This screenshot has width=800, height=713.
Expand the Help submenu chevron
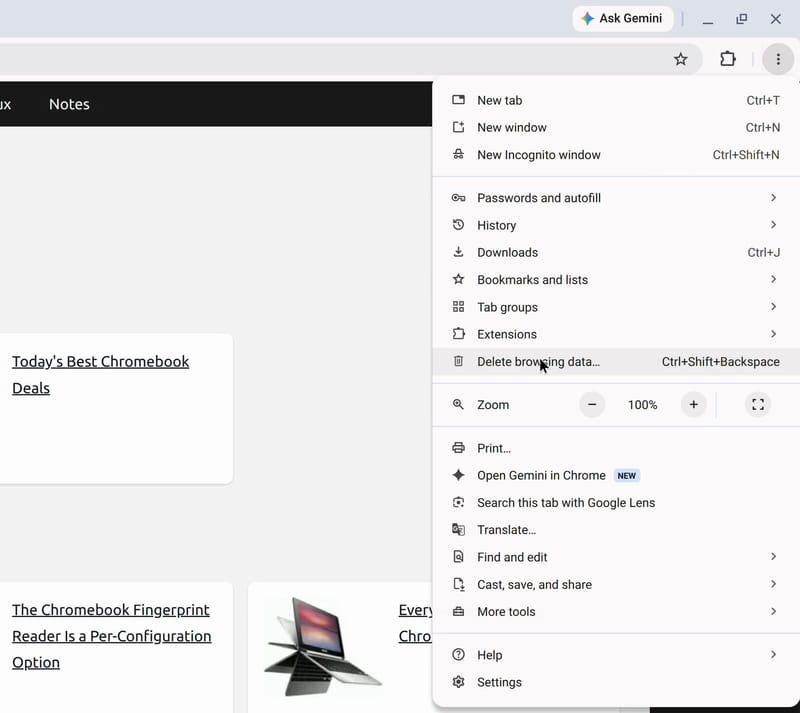(773, 654)
